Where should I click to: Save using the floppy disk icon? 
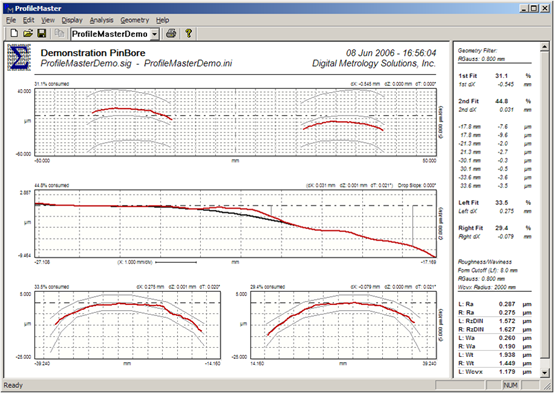[x=42, y=34]
